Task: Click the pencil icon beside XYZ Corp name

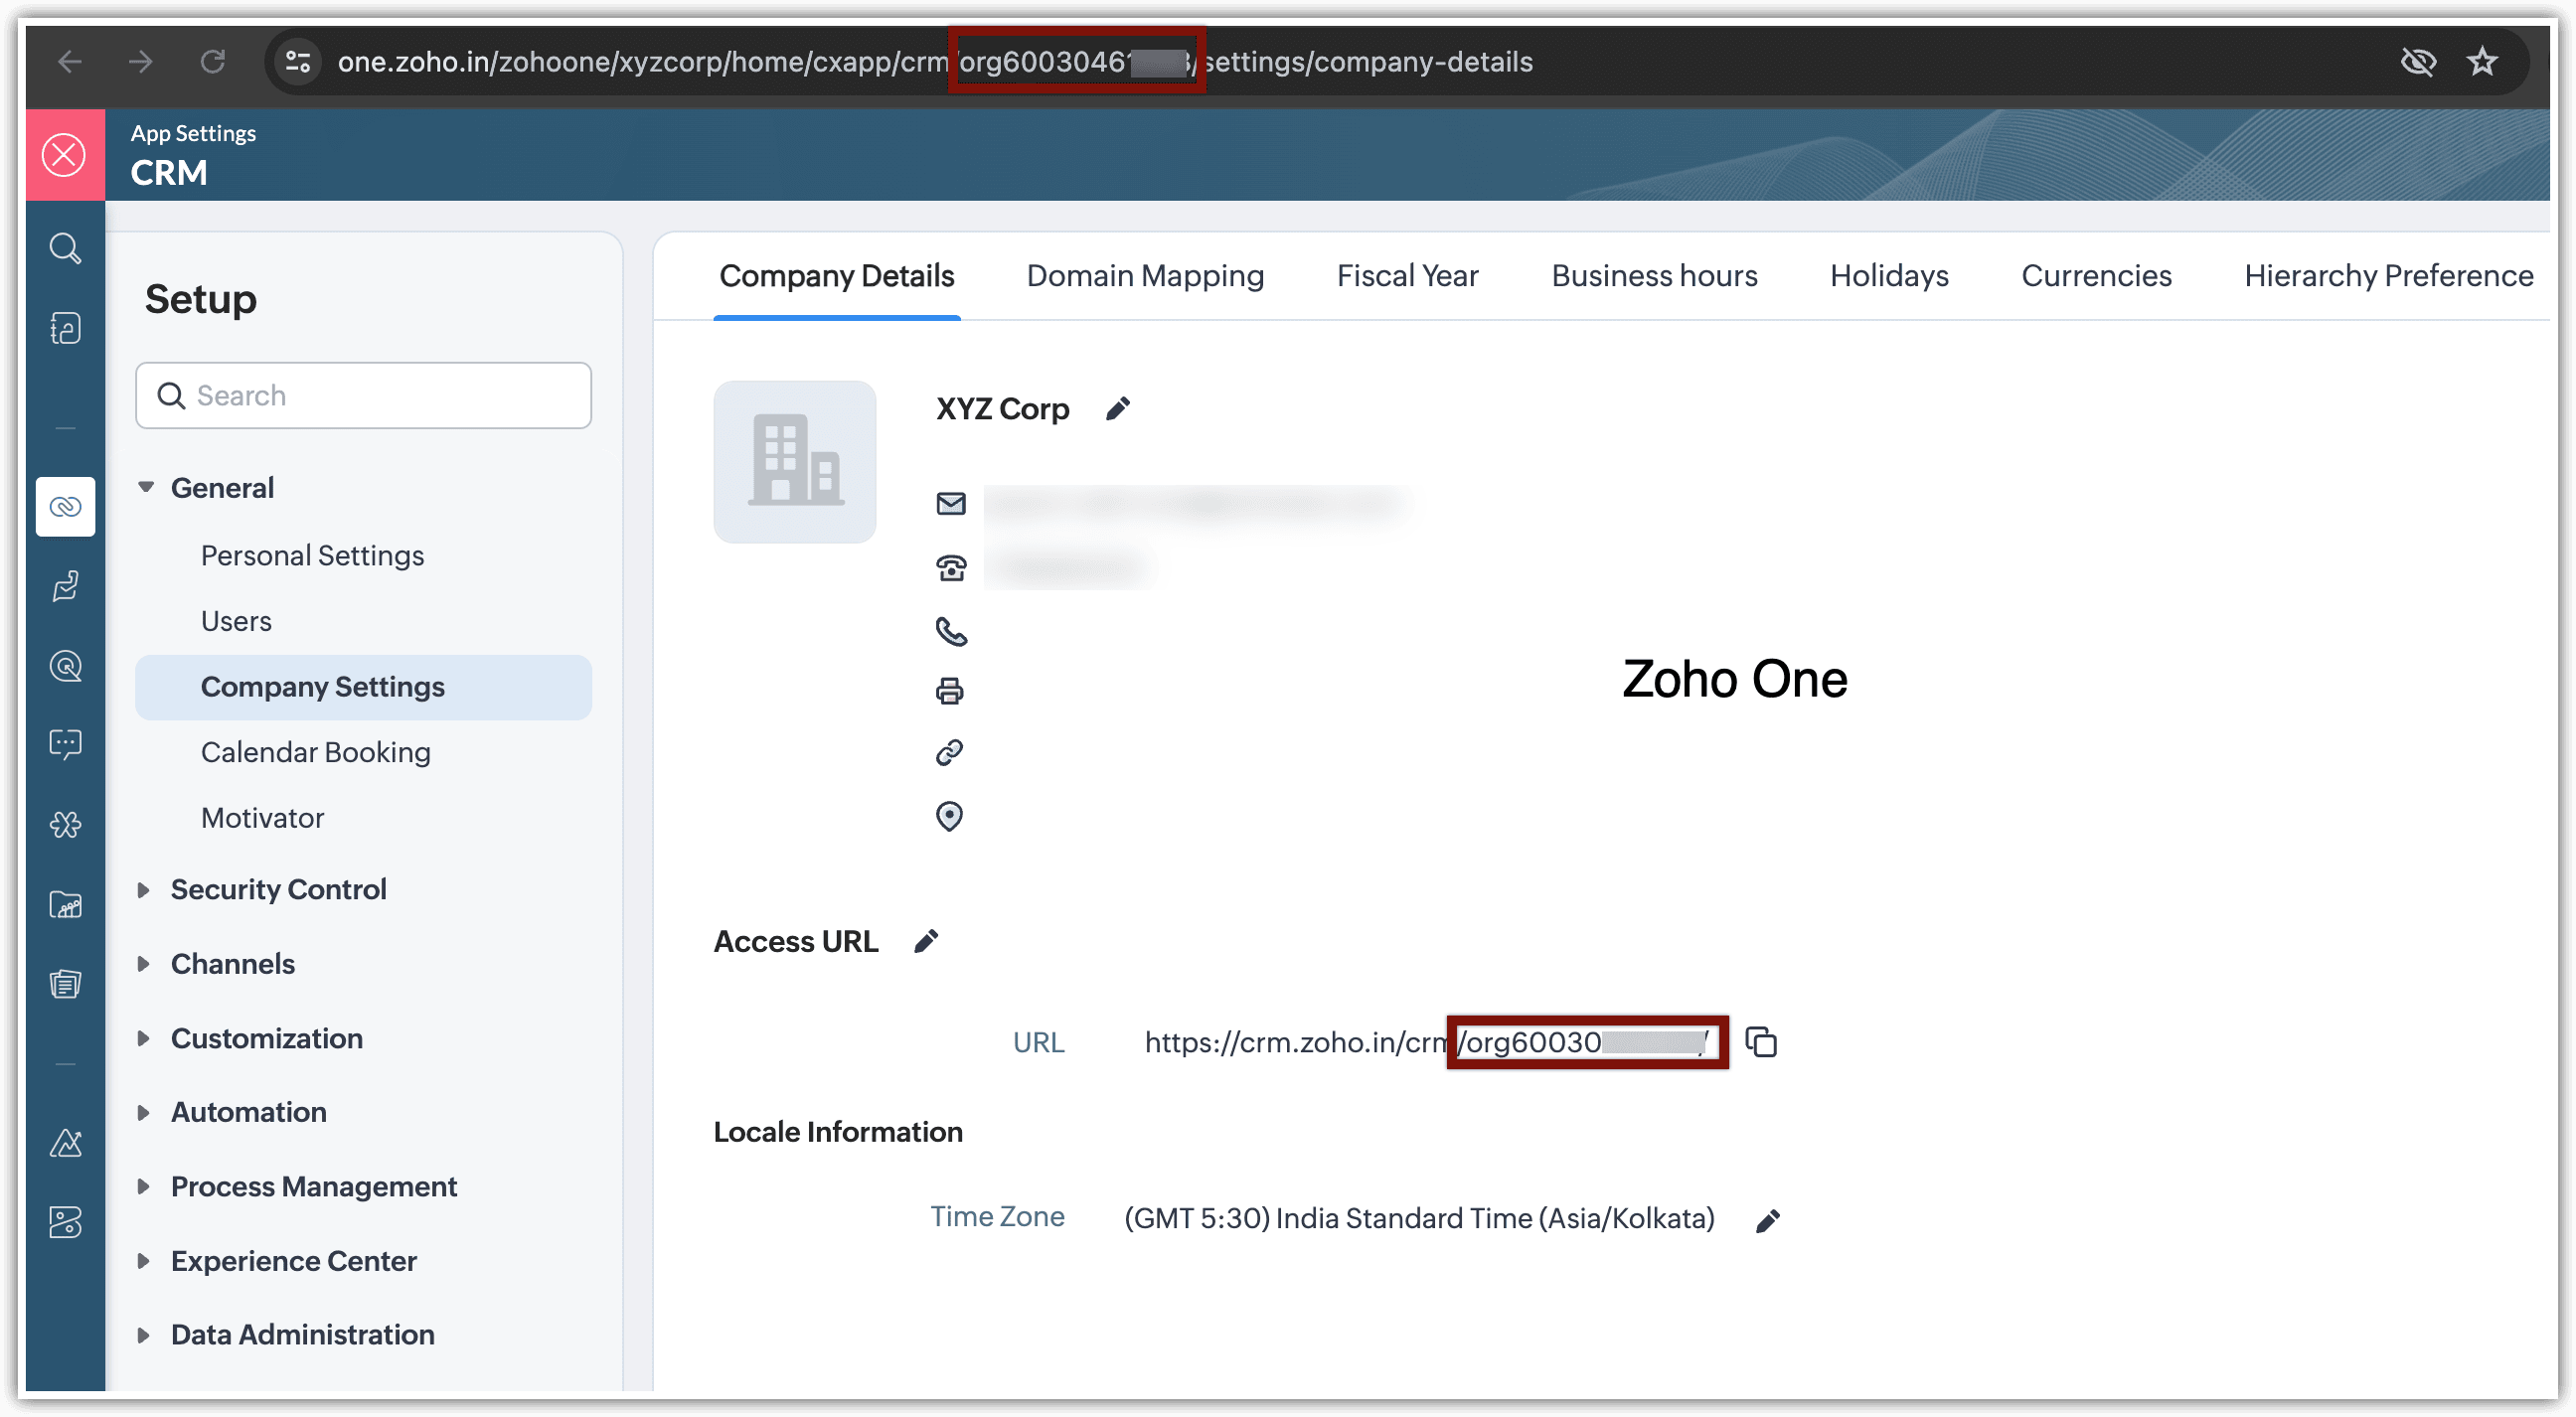Action: click(x=1117, y=409)
